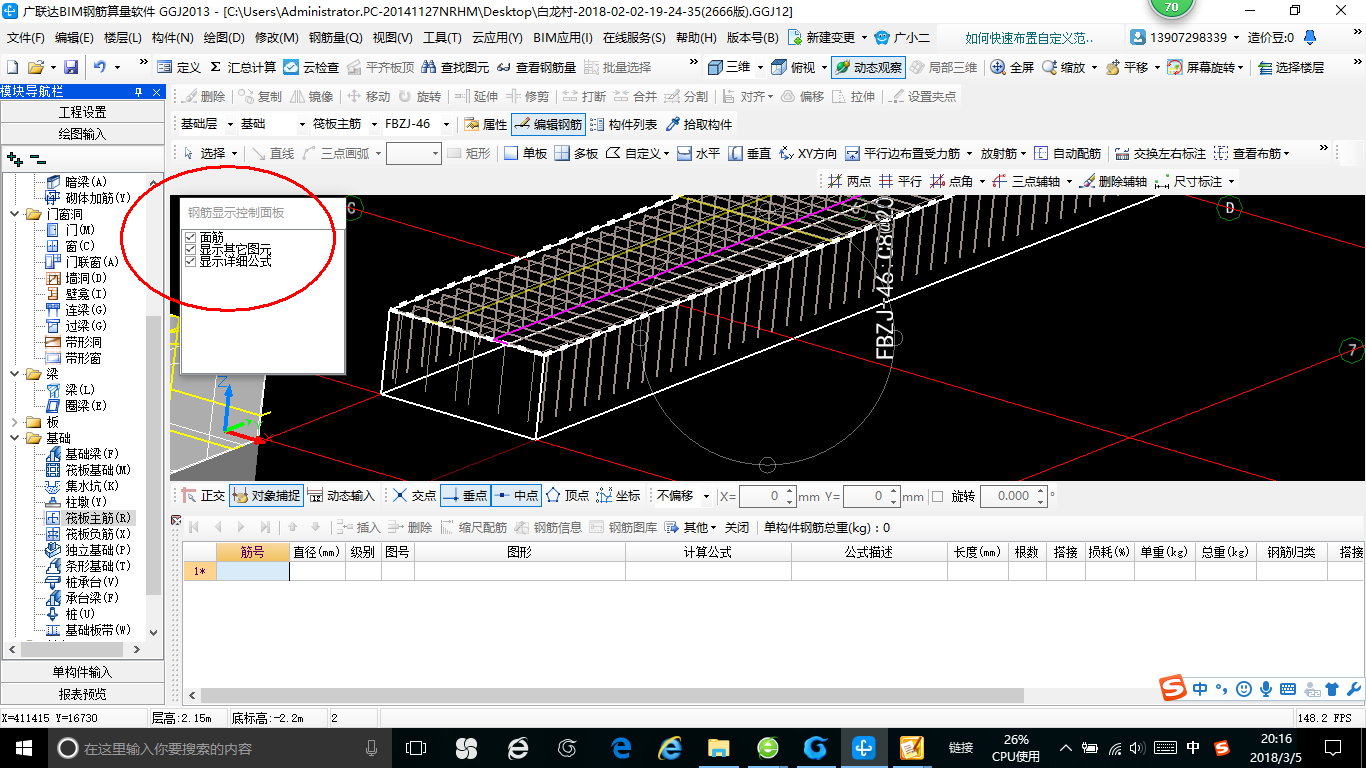Viewport: 1366px width, 768px height.
Task: Open 构件列表 component list
Action: click(x=624, y=124)
